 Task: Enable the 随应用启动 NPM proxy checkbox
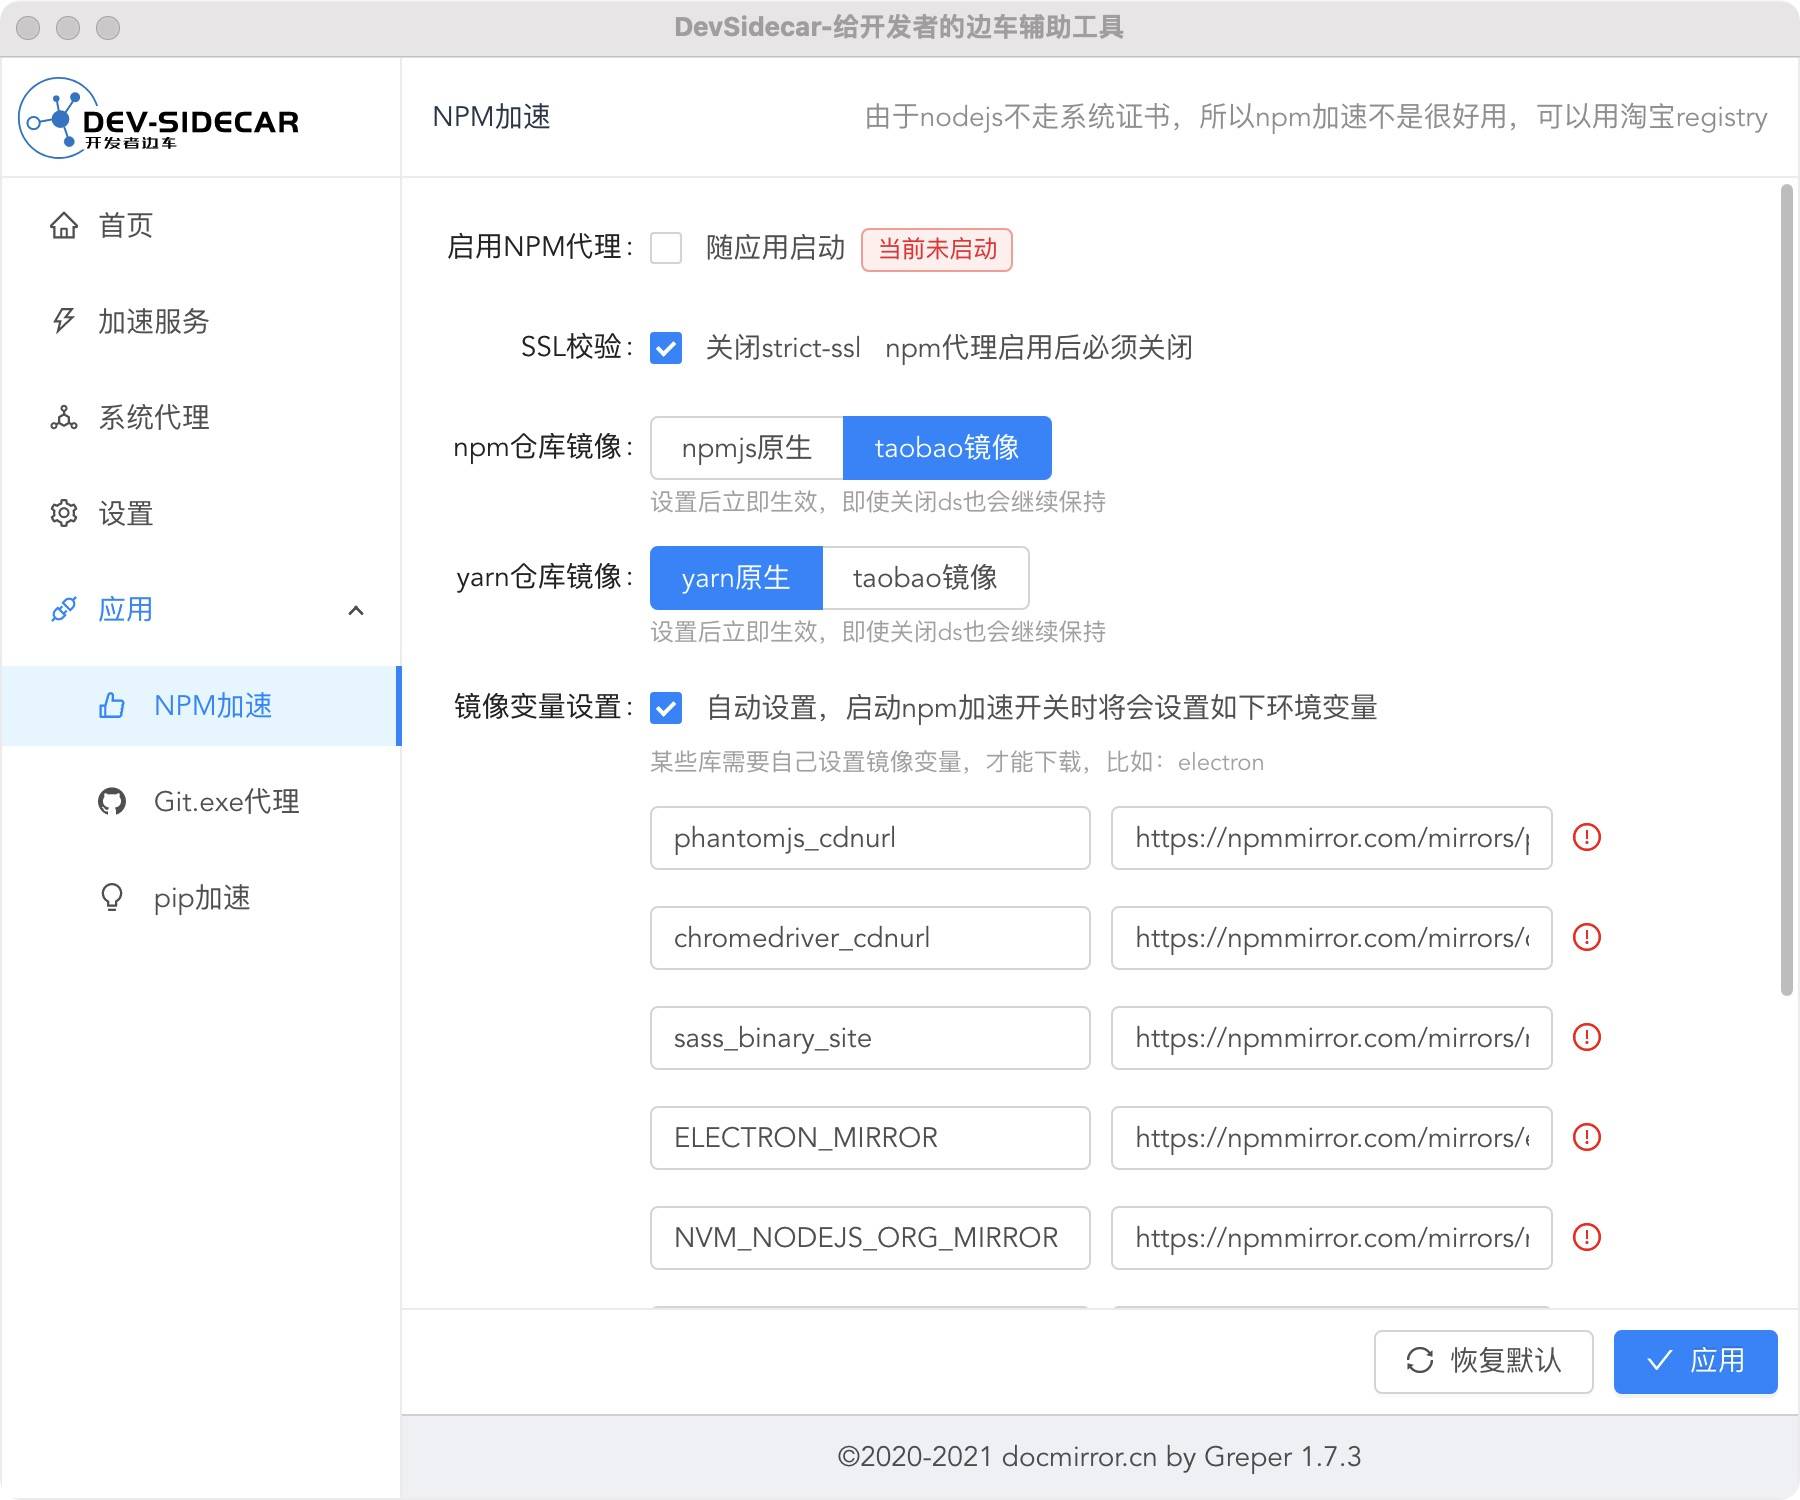(x=666, y=248)
